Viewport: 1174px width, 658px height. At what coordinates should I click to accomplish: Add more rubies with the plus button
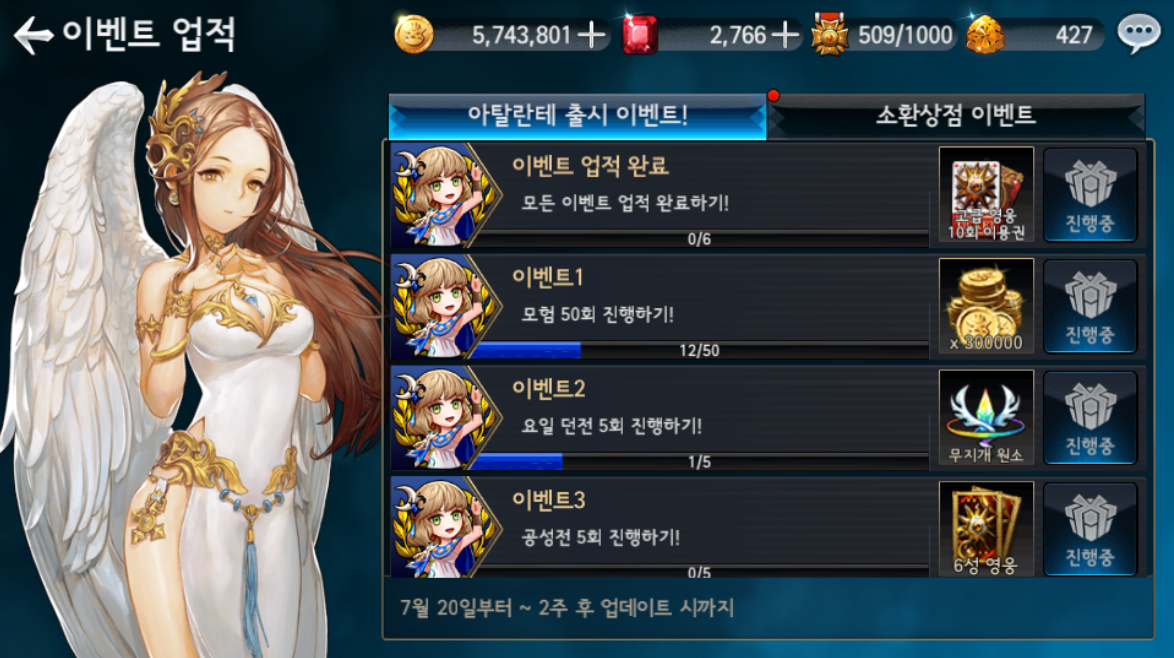click(x=785, y=34)
